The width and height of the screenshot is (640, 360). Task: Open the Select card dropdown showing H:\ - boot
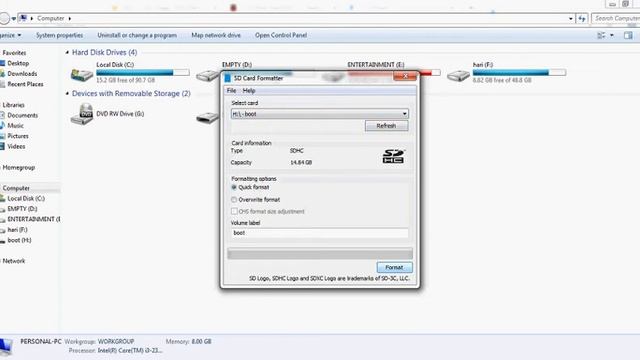coord(319,114)
